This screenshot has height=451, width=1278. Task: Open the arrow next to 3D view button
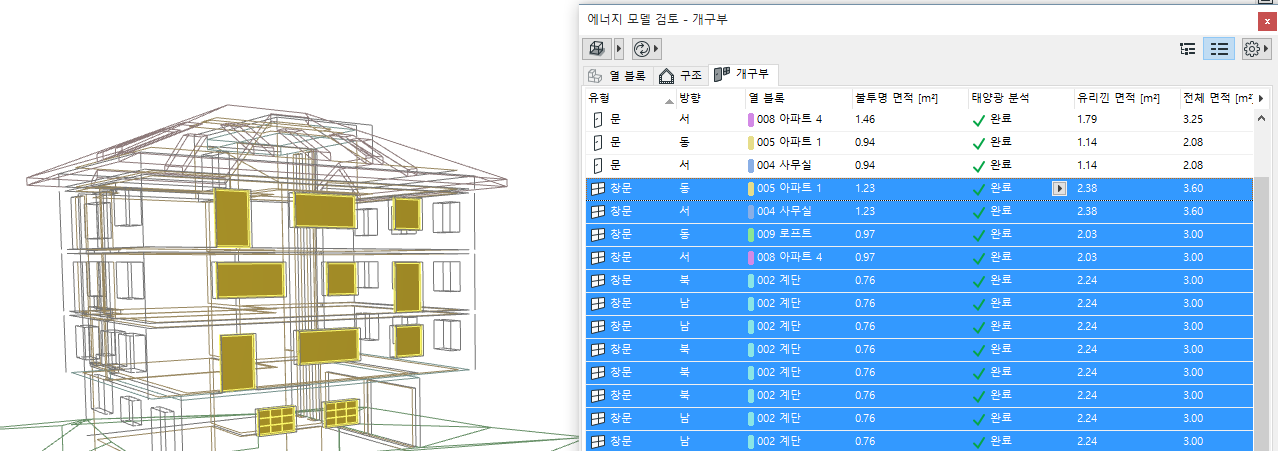(x=618, y=48)
